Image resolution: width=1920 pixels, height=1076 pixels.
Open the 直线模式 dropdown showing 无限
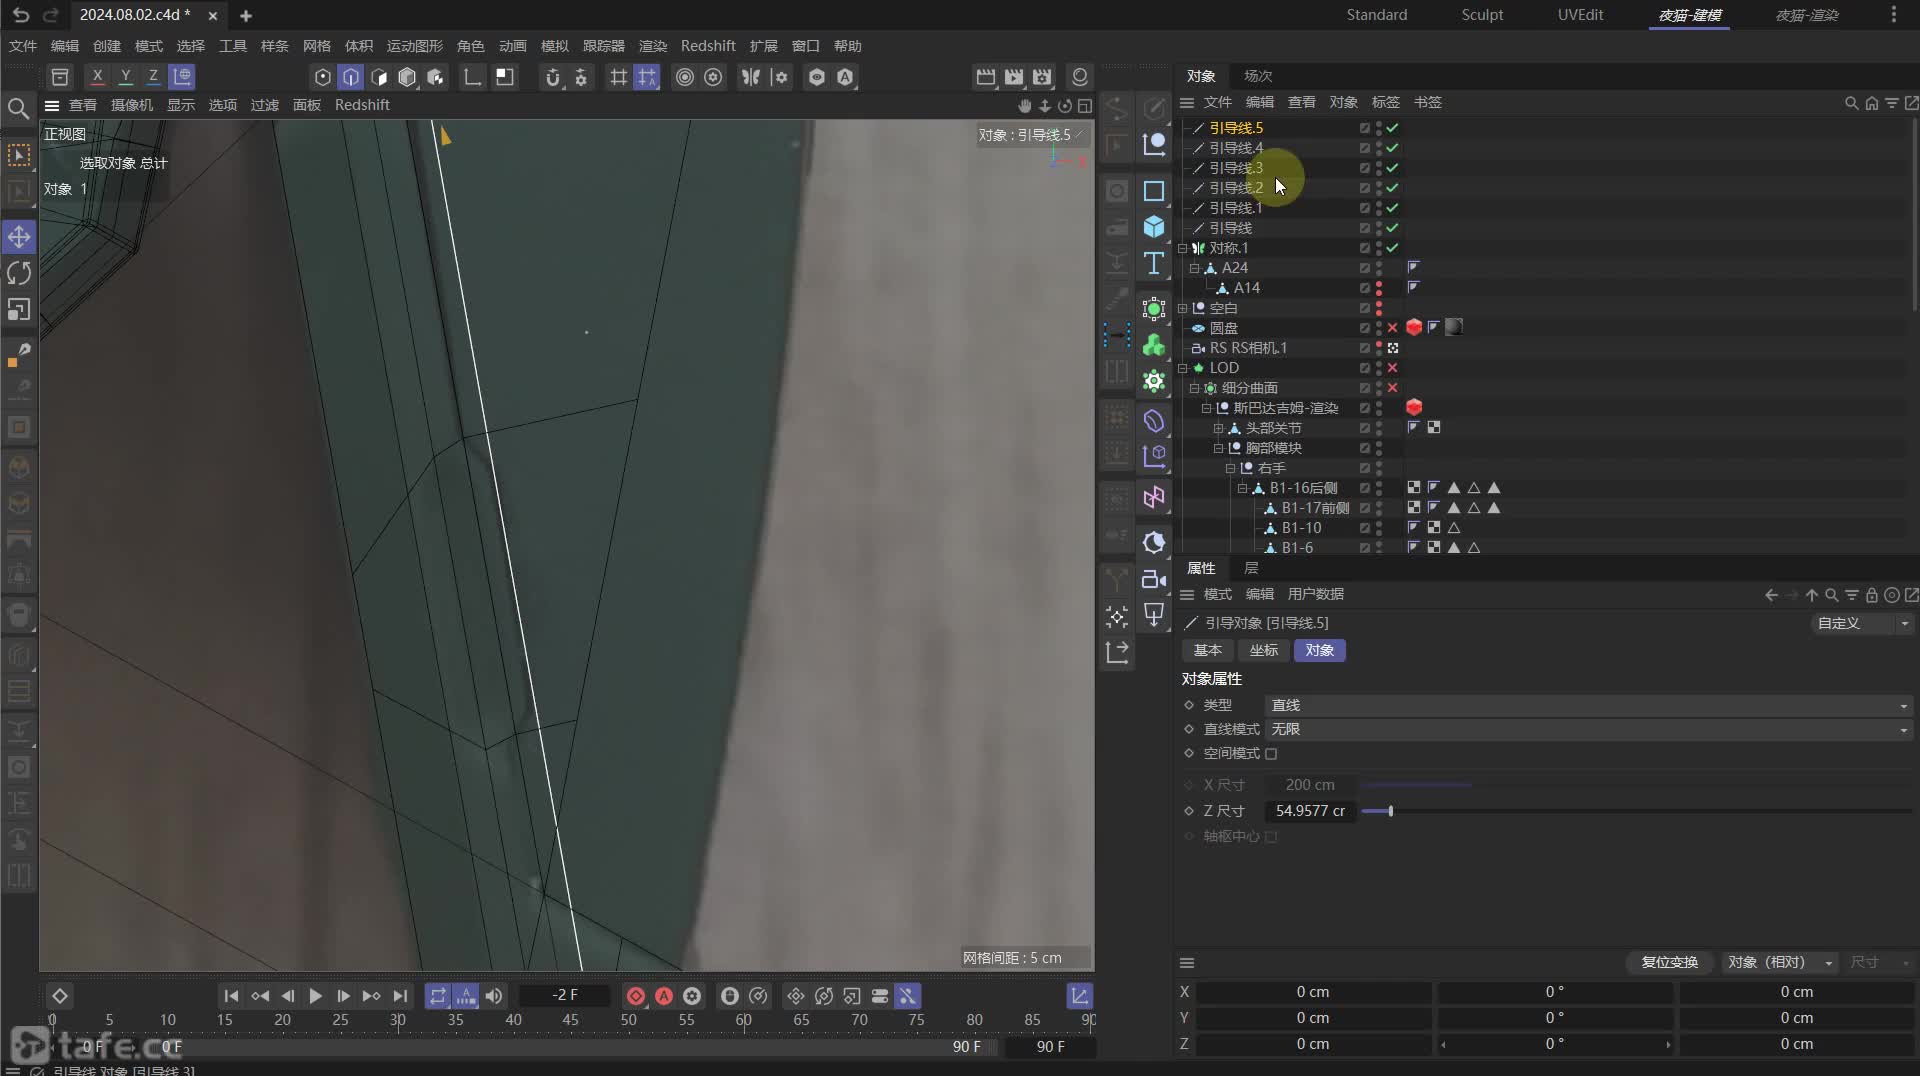click(1588, 730)
